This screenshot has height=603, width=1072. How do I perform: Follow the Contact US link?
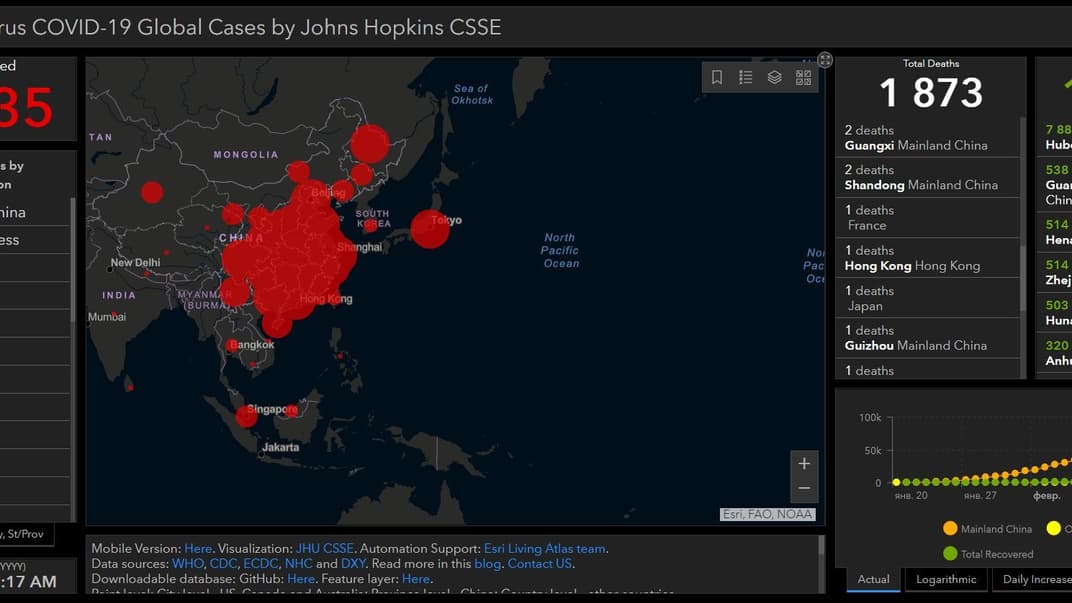point(539,563)
